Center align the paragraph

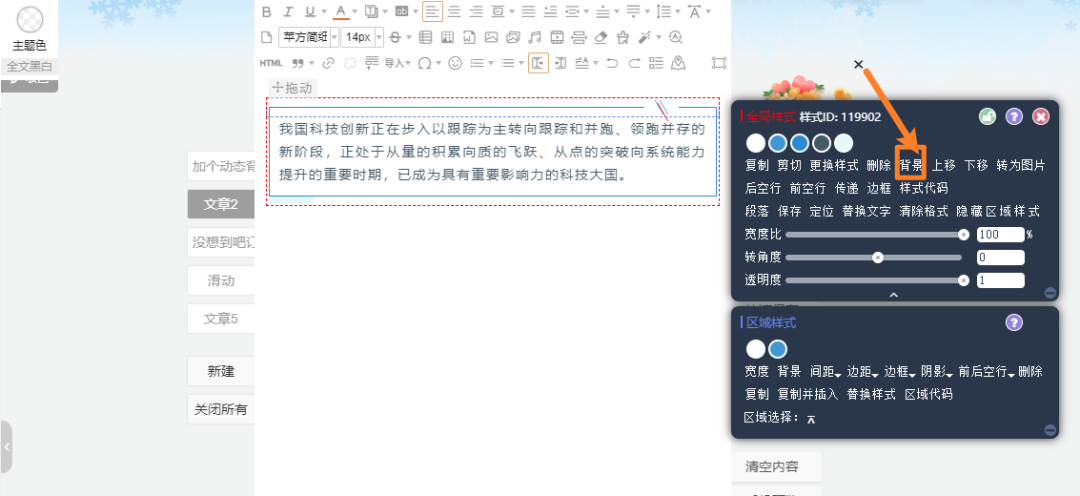[455, 11]
